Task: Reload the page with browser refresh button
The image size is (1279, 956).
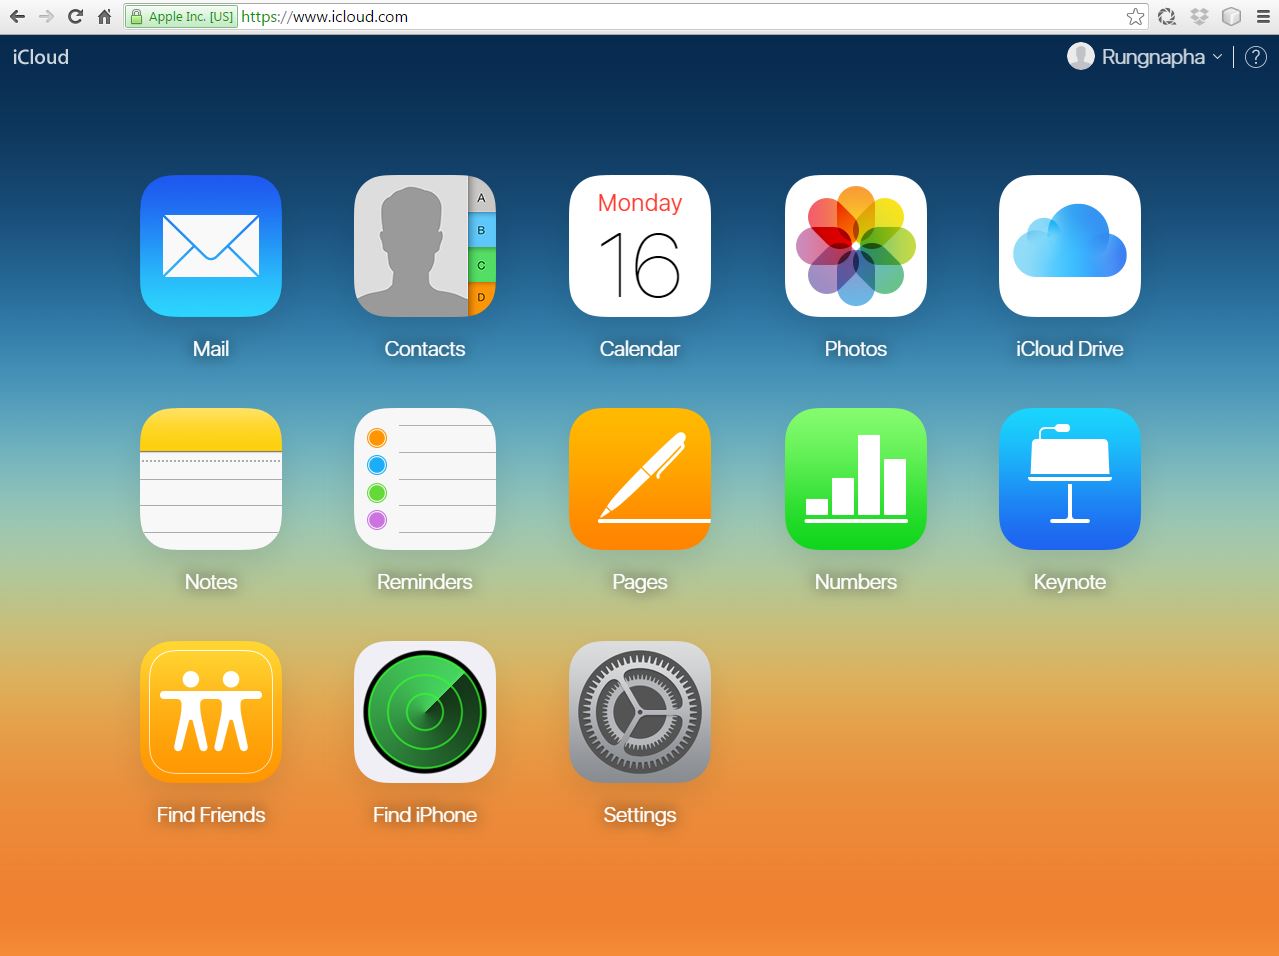Action: [75, 17]
